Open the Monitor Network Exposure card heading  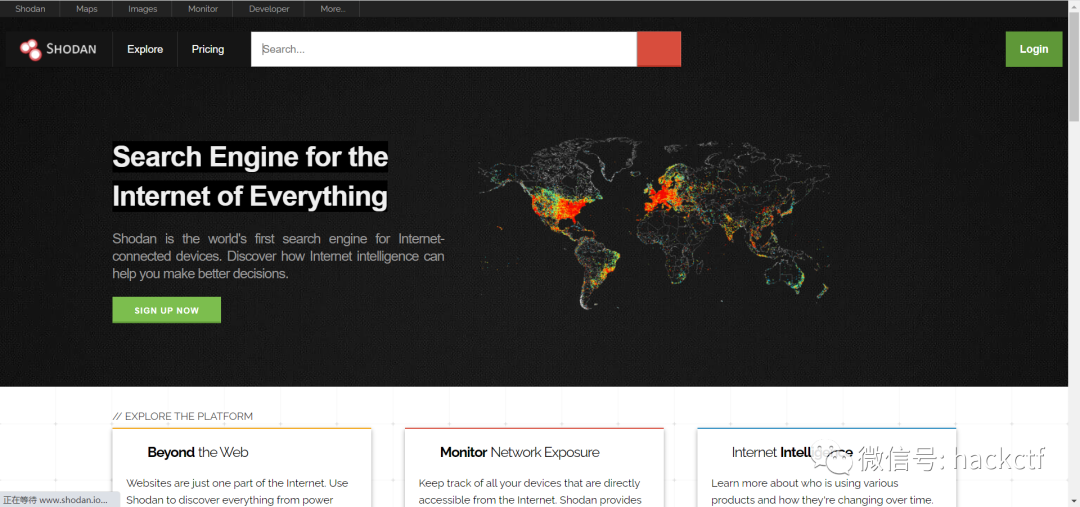[519, 453]
